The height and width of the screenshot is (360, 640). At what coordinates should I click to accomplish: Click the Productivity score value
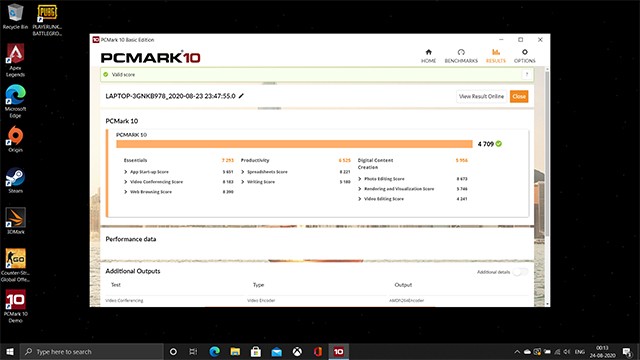[344, 160]
